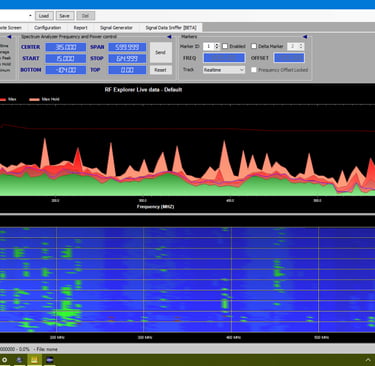
Task: Click the circular Cortana taskbar icon
Action: (5, 360)
